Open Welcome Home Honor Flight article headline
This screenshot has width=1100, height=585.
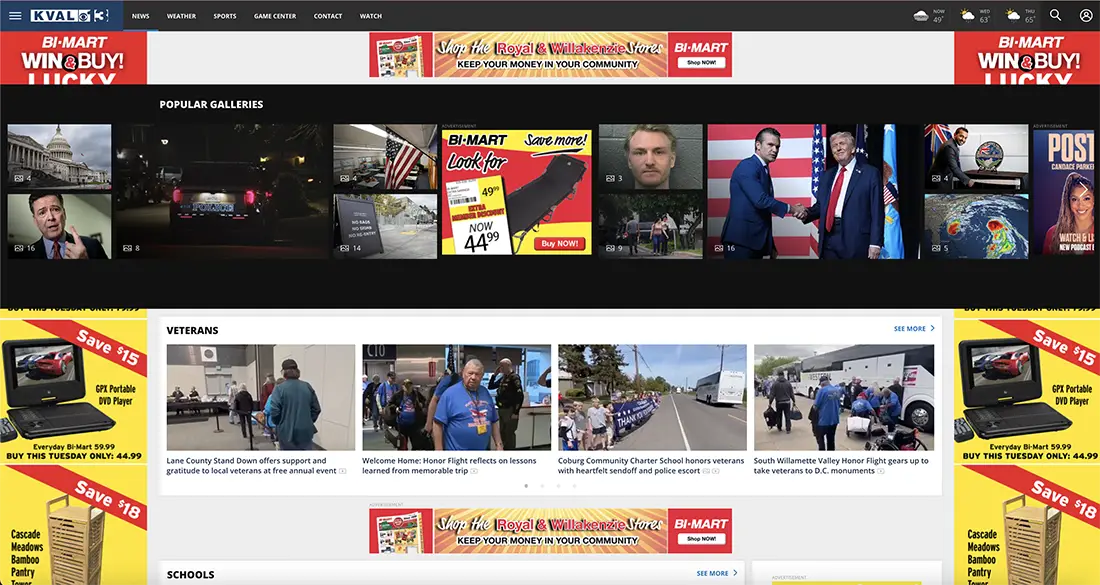[x=449, y=466]
